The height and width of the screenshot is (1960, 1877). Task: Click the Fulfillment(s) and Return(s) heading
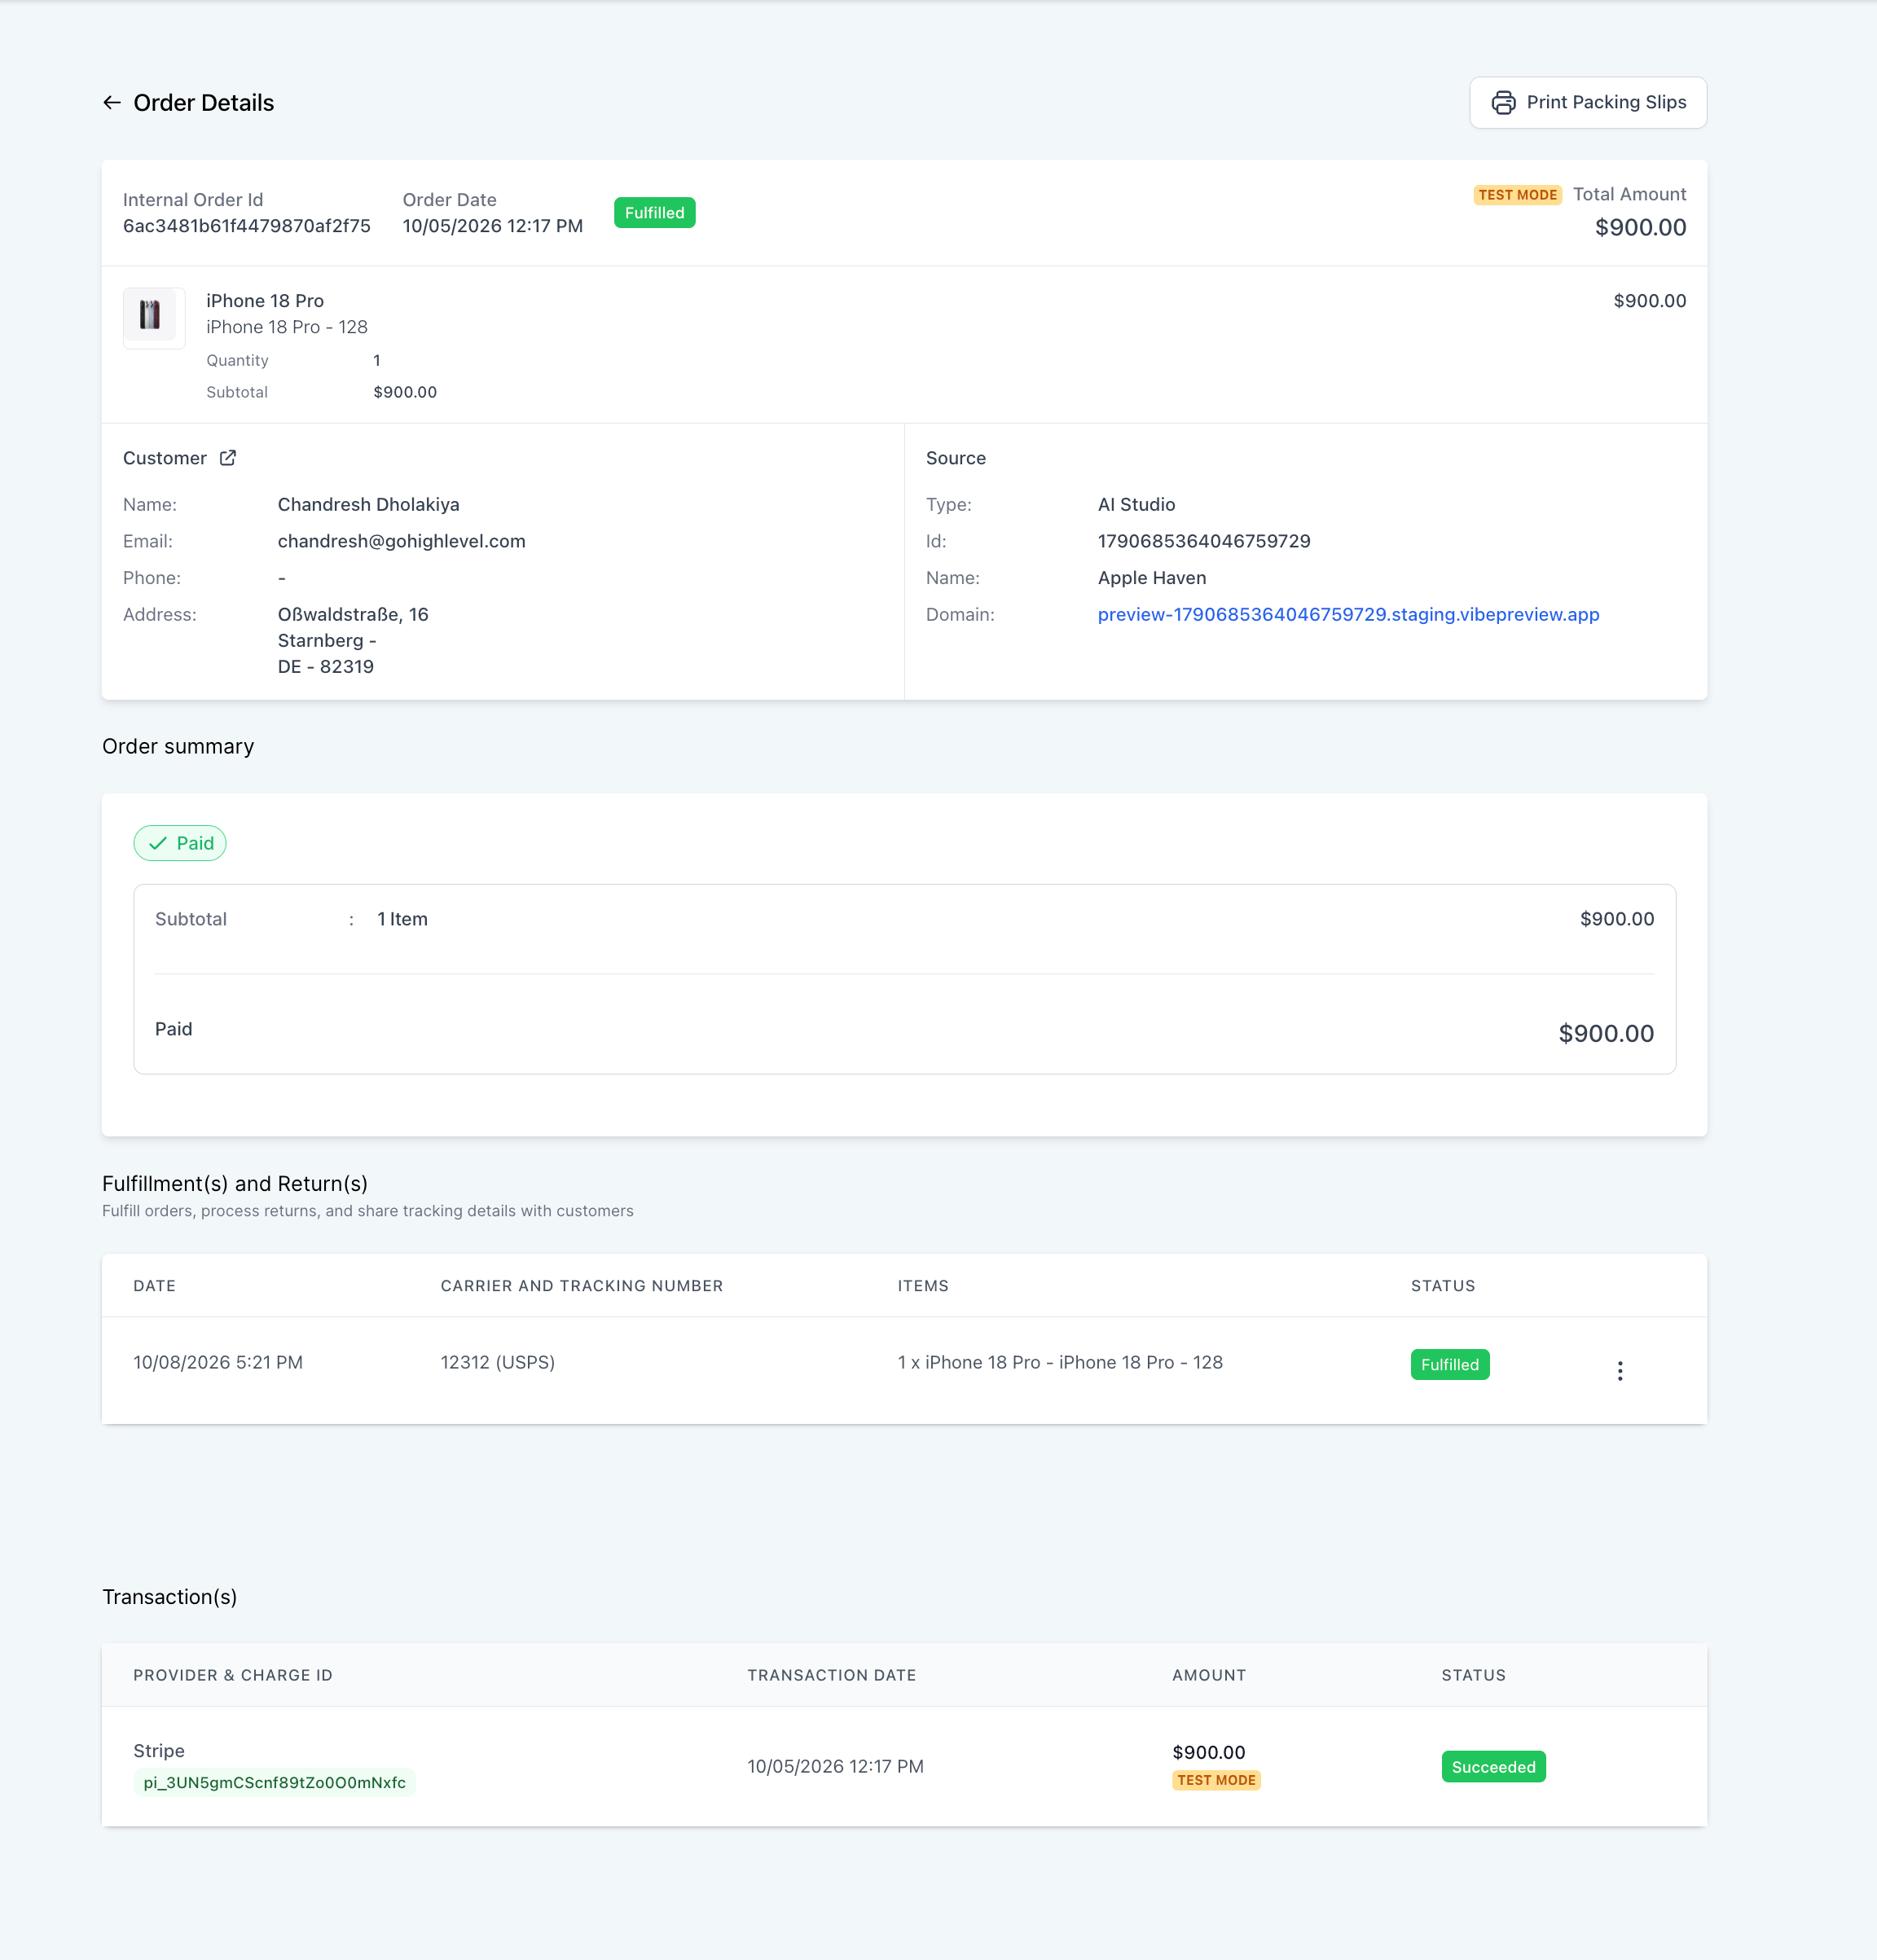[234, 1184]
